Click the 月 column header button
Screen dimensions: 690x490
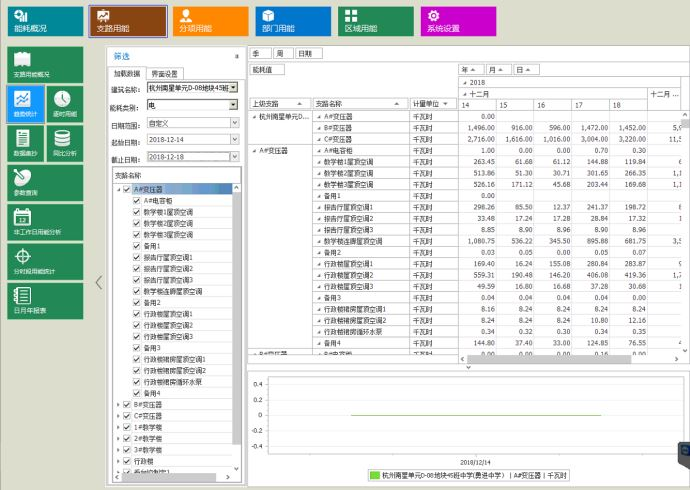tap(495, 69)
